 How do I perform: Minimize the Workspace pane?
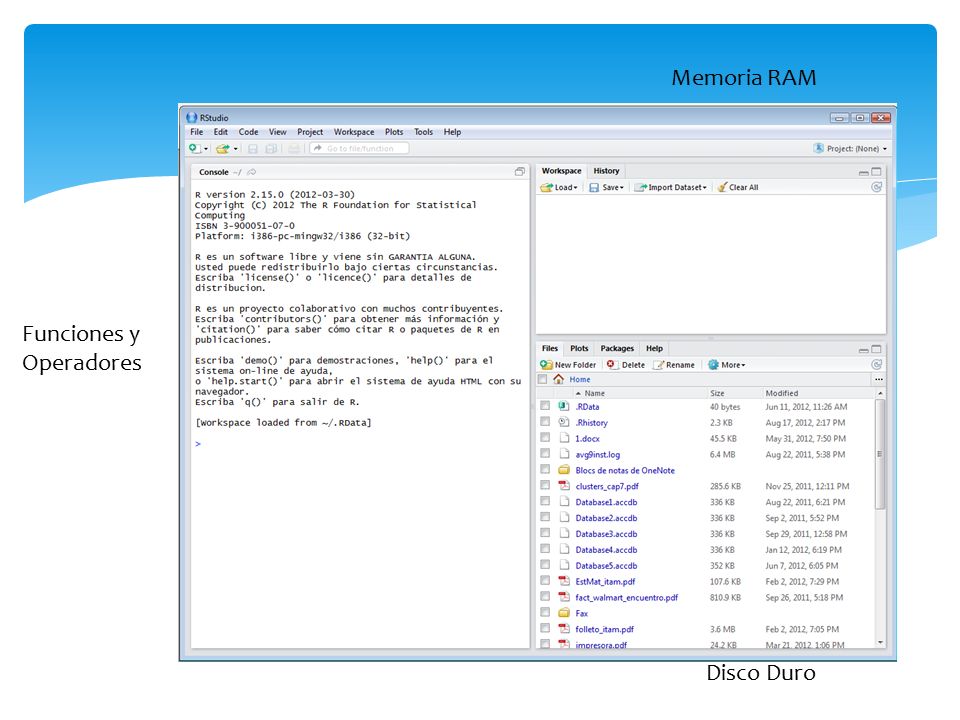pyautogui.click(x=863, y=173)
